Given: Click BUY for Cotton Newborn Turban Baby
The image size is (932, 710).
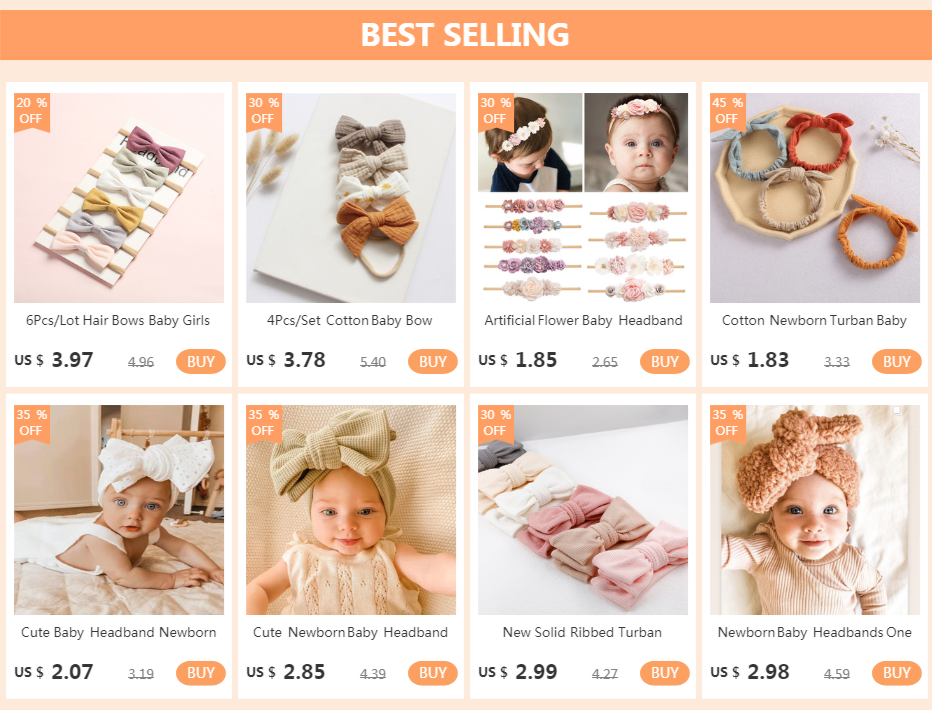Looking at the screenshot, I should point(896,361).
